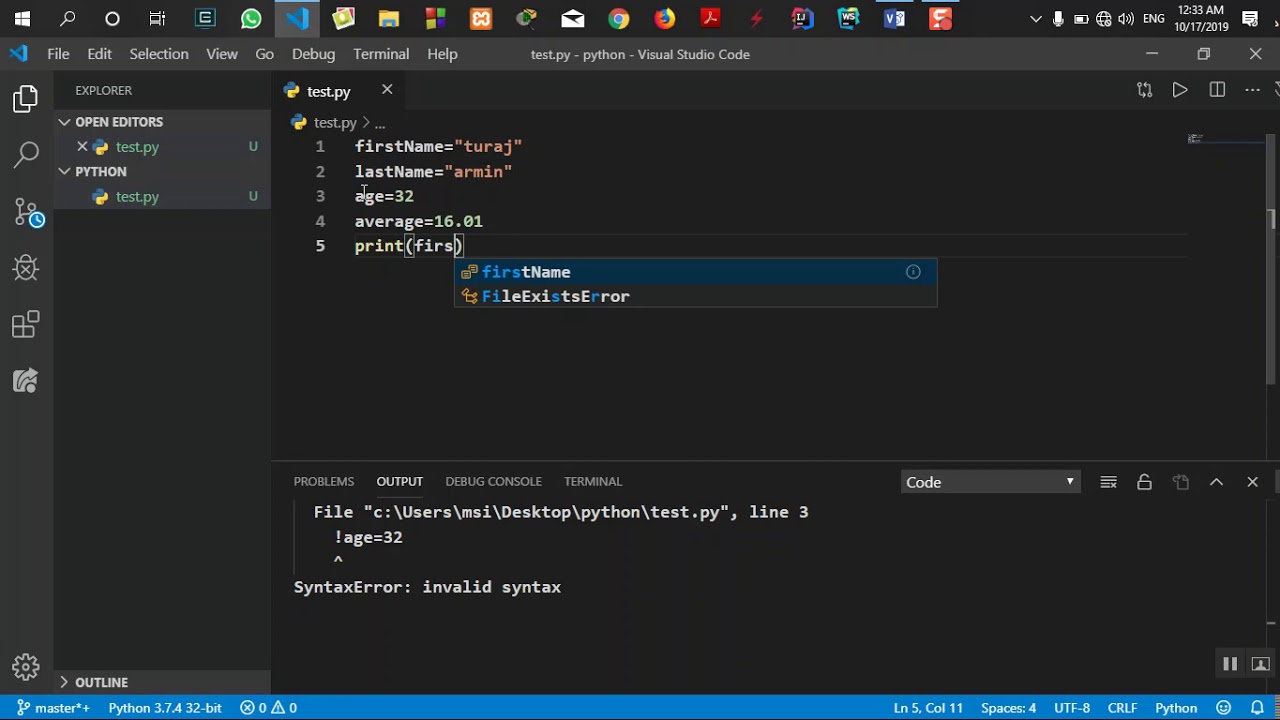Open the Terminal menu
The width and height of the screenshot is (1280, 720).
point(381,54)
